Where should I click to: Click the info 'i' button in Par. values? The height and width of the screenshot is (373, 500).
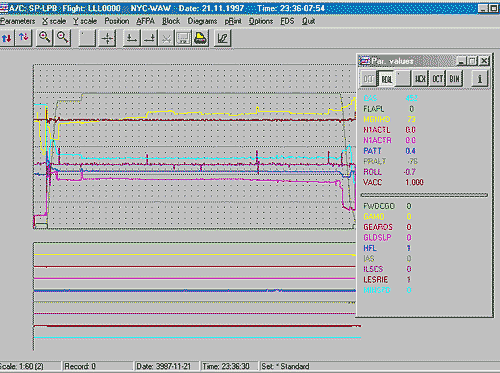480,79
